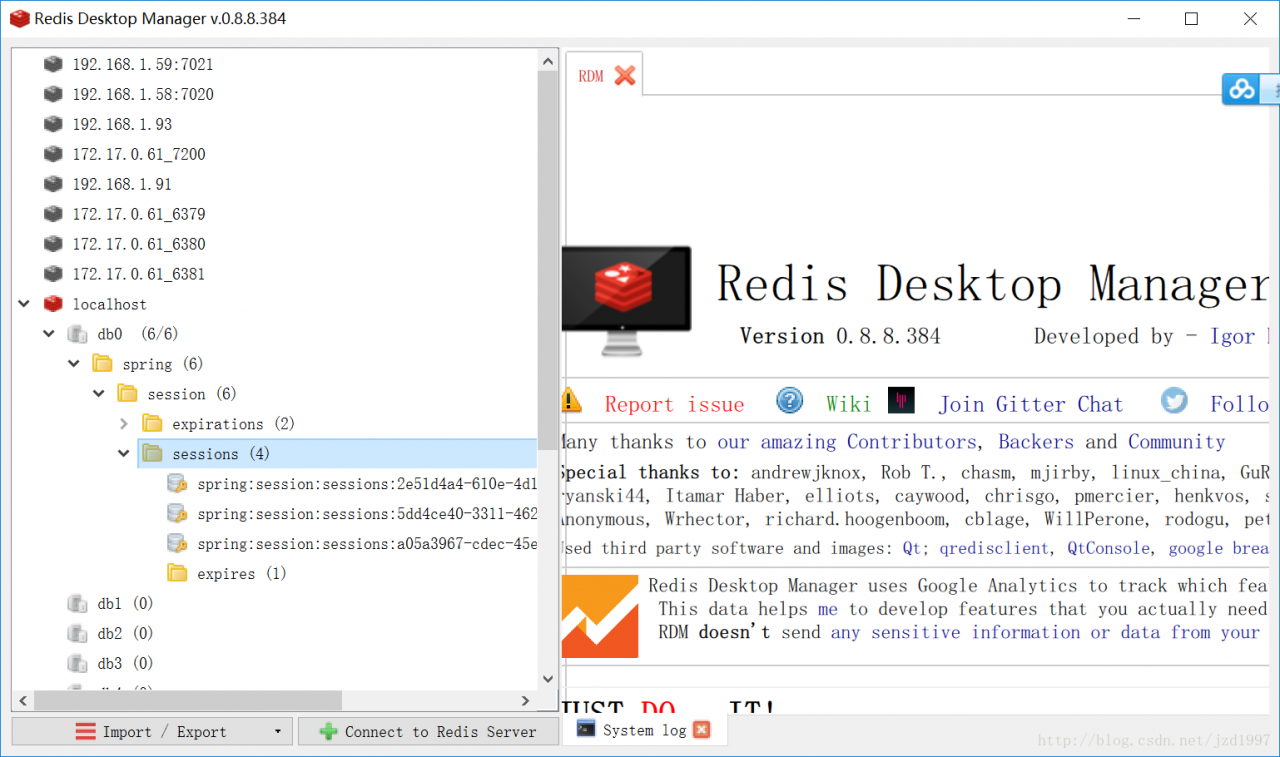Select the 172.17.0.61_7200 connection label
The width and height of the screenshot is (1280, 757).
[x=139, y=154]
